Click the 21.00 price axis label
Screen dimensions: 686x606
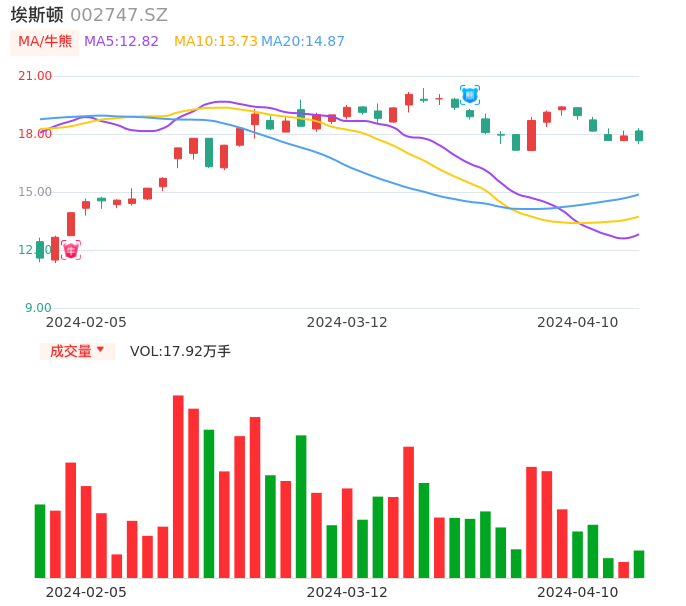(x=36, y=76)
